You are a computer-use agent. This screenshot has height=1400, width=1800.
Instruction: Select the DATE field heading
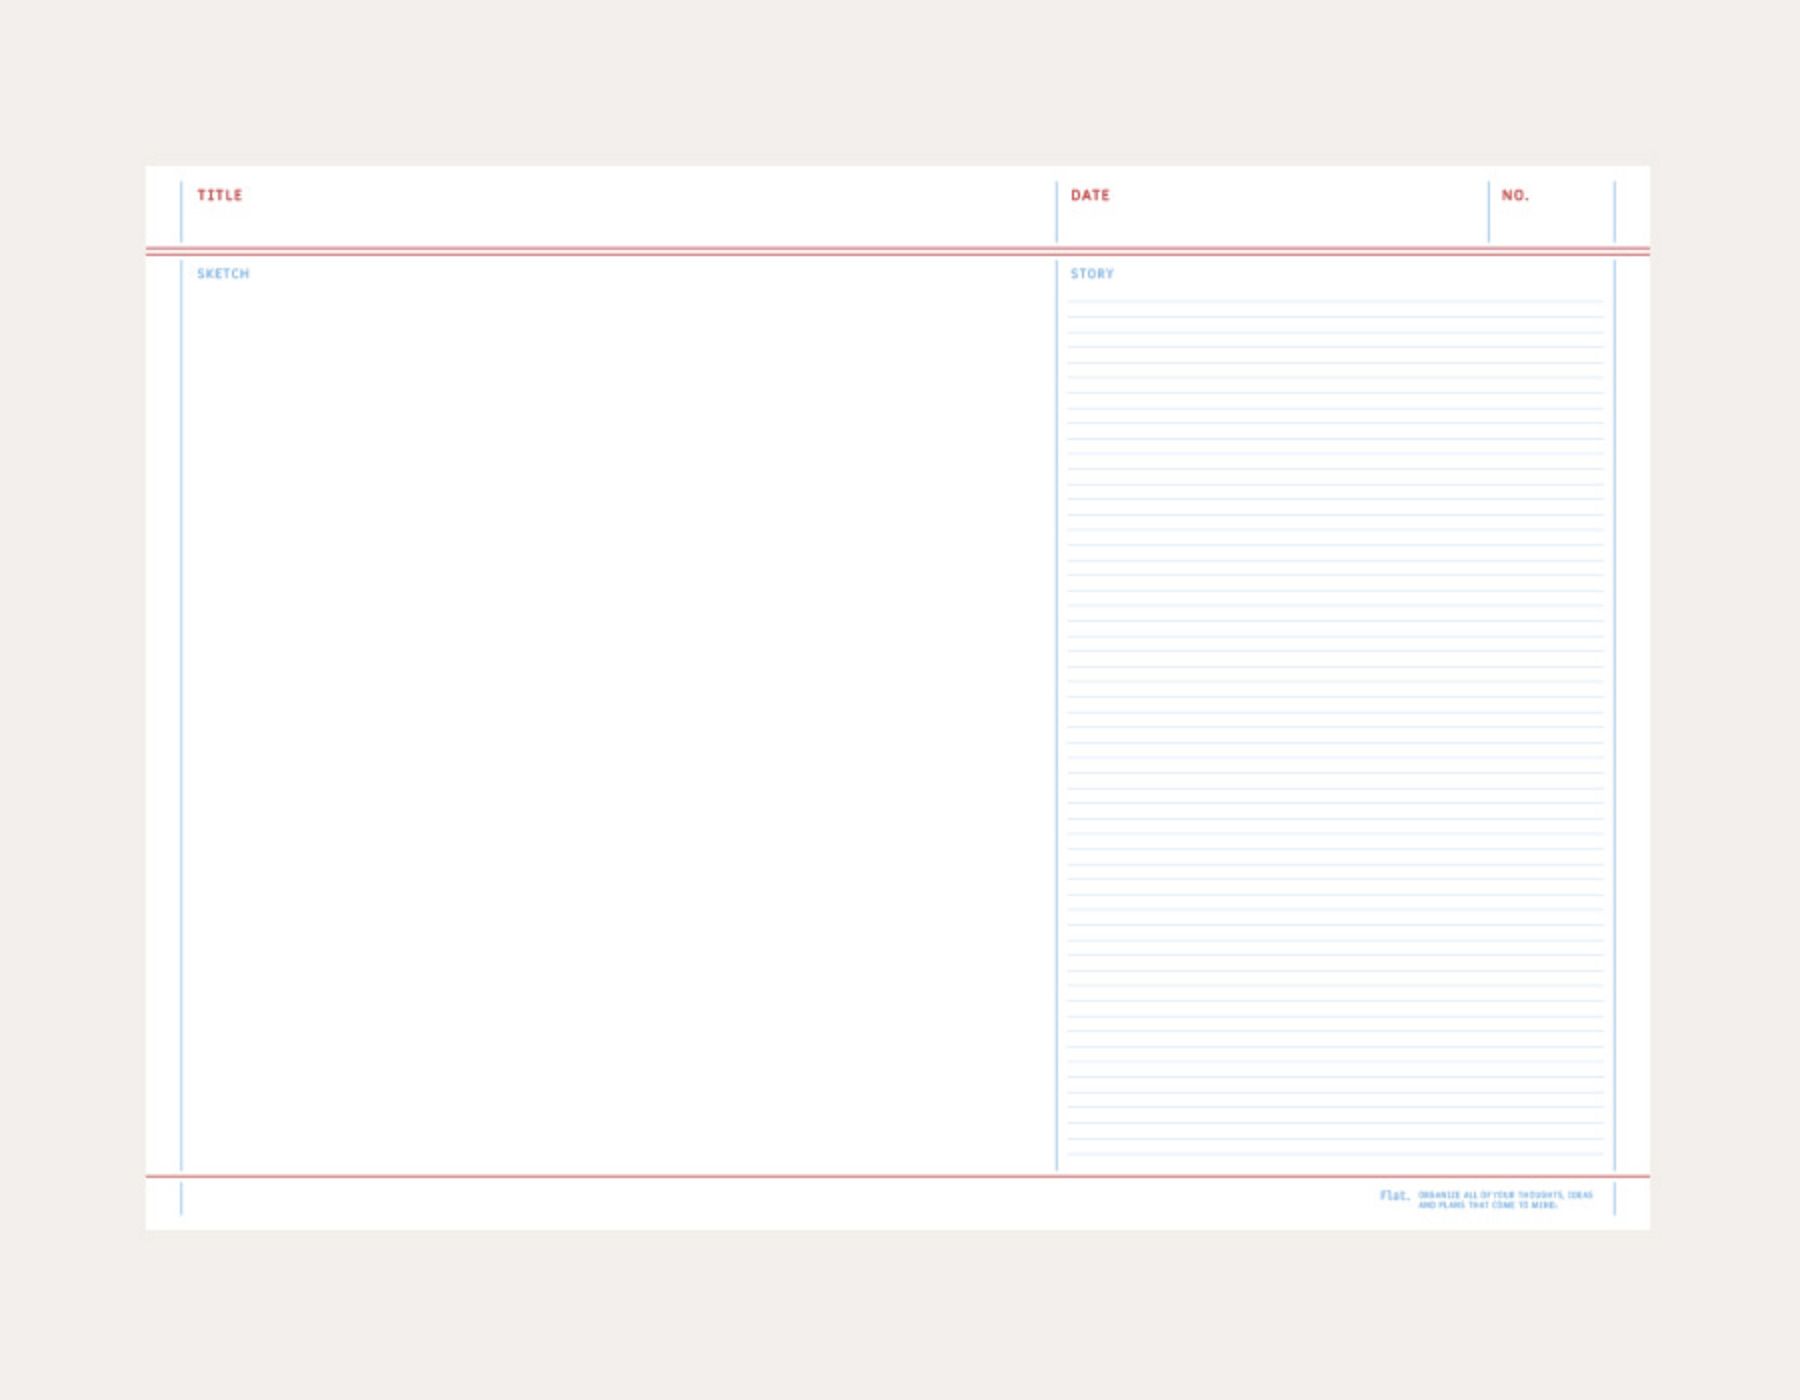pyautogui.click(x=1090, y=196)
